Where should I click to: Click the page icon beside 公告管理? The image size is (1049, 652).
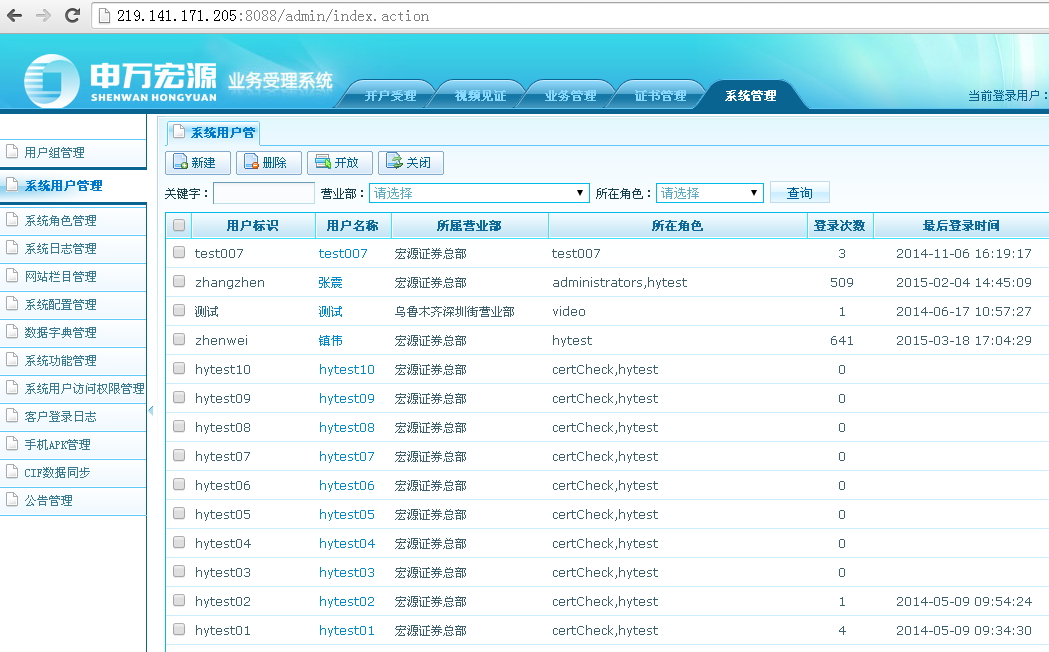coord(11,500)
